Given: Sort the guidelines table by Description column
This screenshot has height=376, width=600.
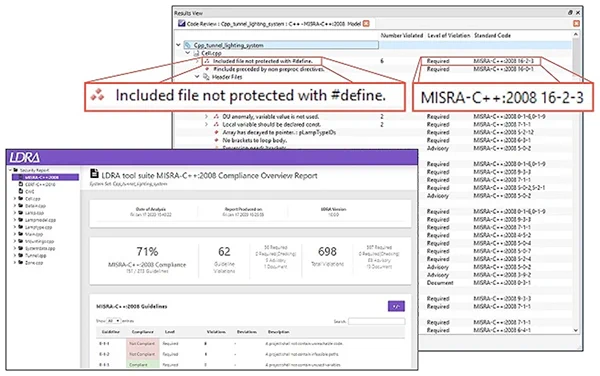Looking at the screenshot, I should coord(279,332).
